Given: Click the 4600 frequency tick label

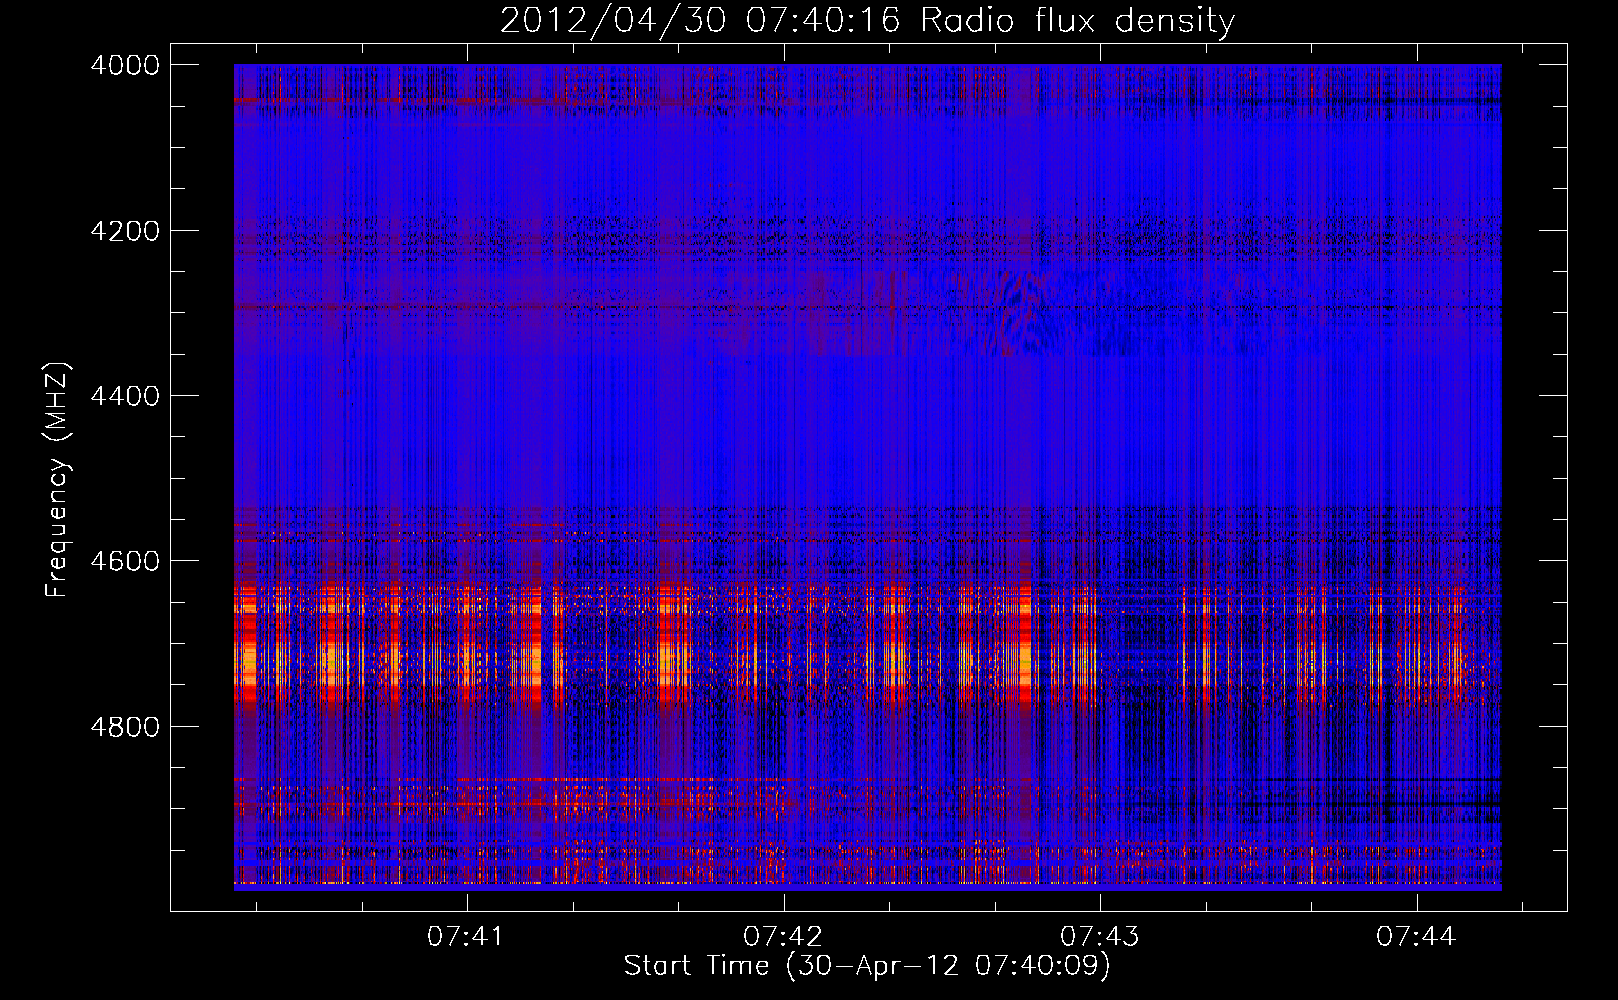Looking at the screenshot, I should [x=125, y=561].
